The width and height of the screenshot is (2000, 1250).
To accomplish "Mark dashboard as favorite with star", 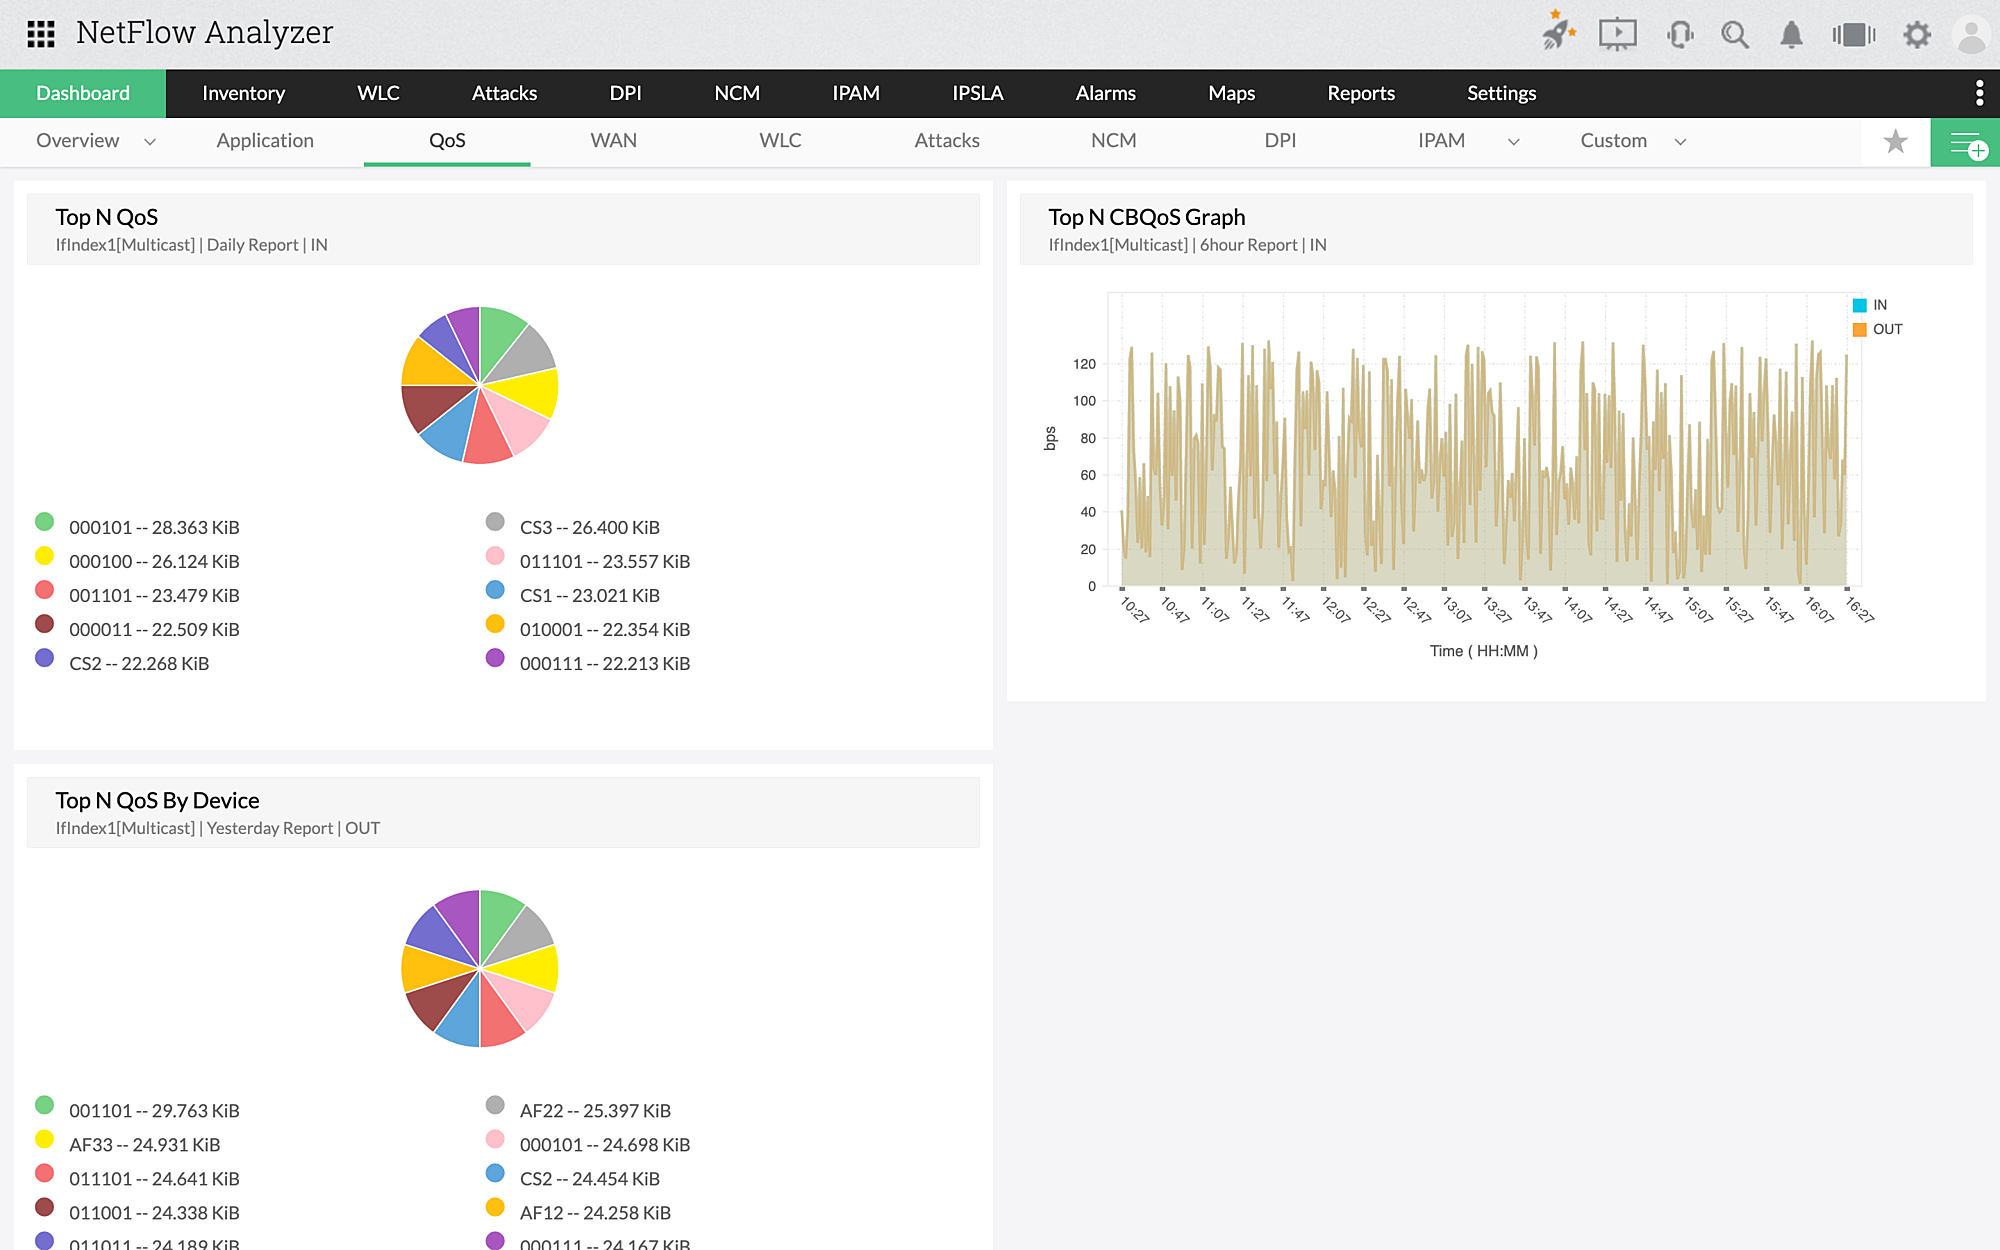I will 1895,142.
